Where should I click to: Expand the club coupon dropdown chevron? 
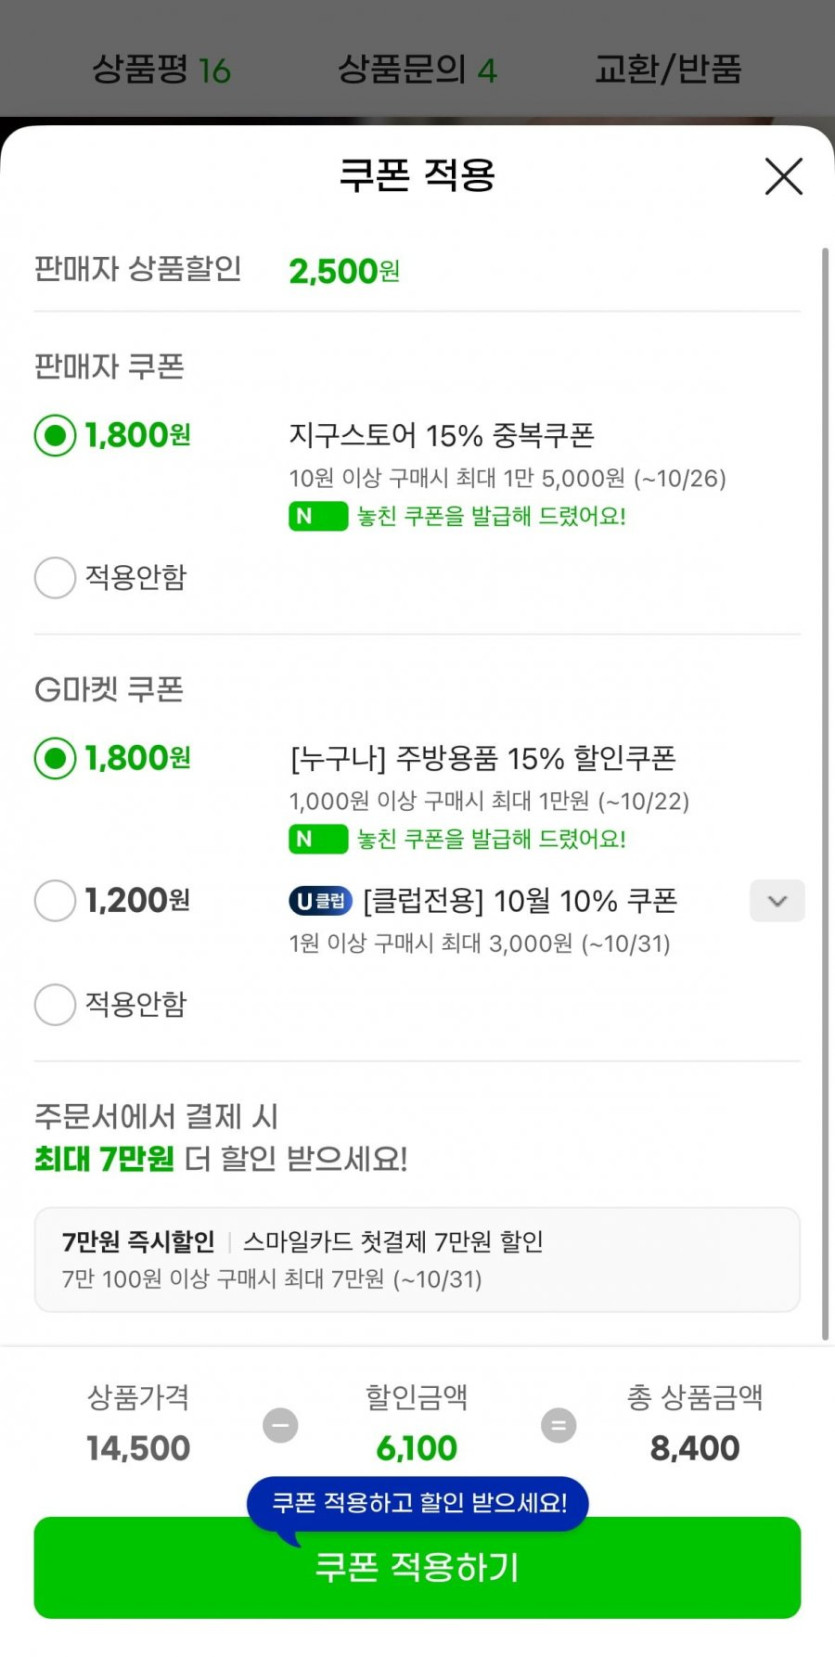click(x=777, y=901)
